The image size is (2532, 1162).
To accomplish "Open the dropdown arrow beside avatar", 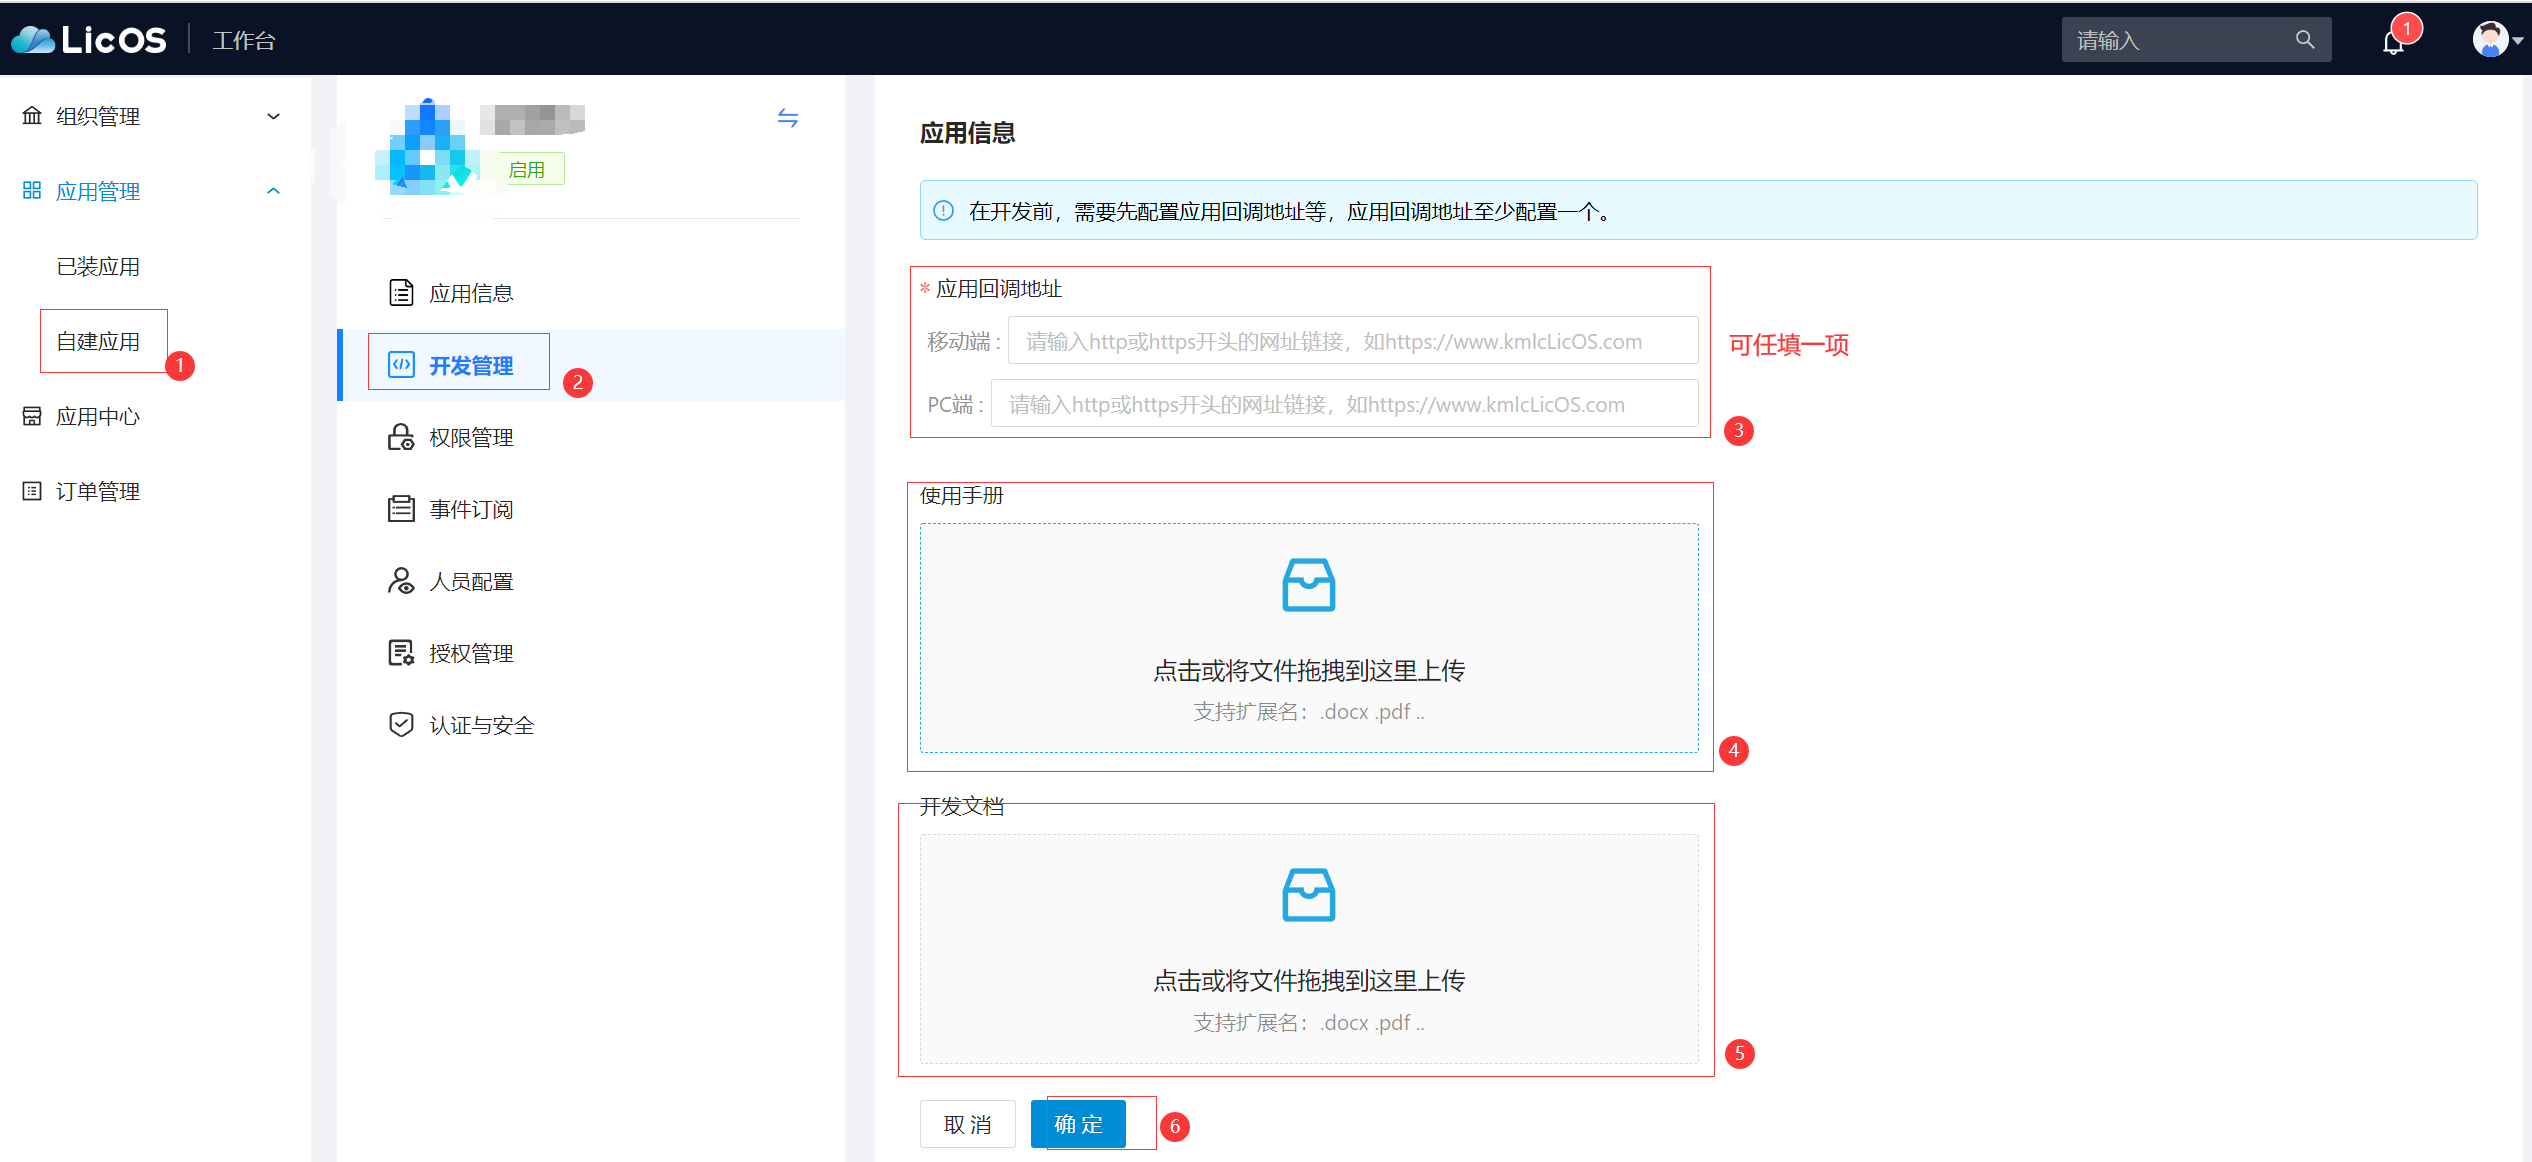I will pos(2517,41).
